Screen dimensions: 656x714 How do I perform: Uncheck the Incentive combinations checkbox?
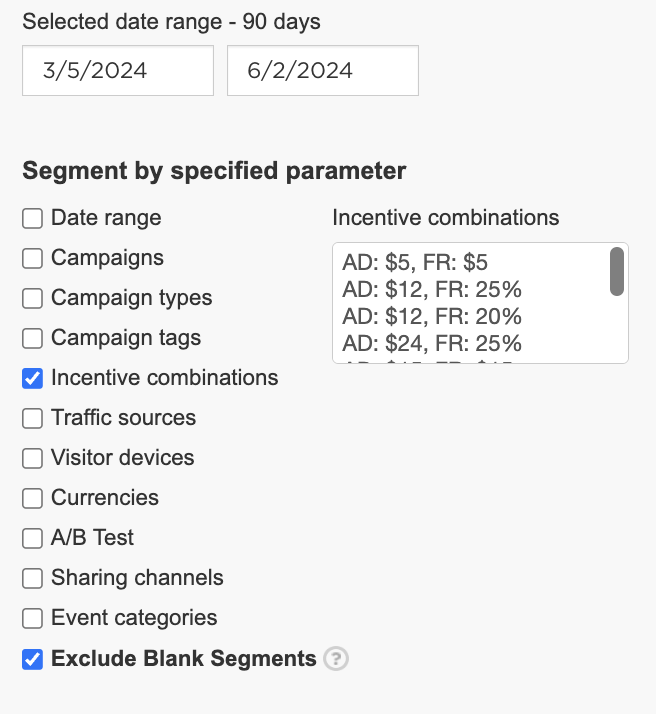[x=32, y=378]
